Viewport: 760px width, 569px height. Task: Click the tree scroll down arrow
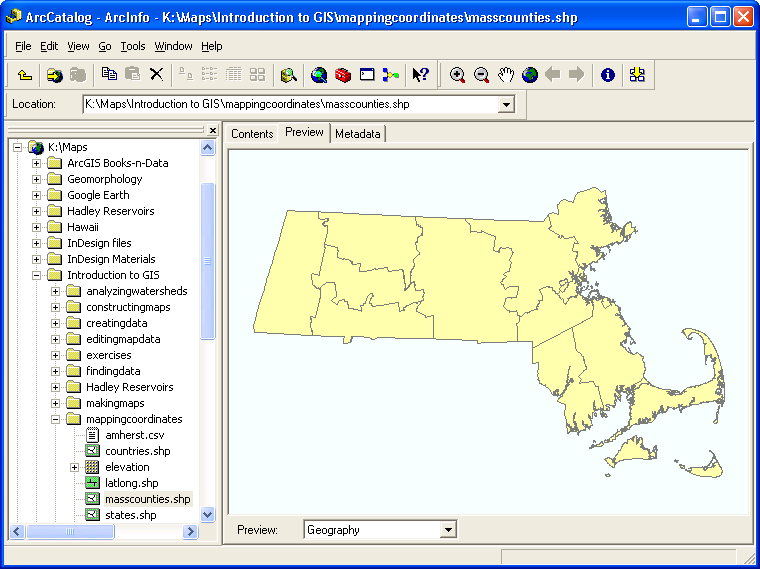coord(207,514)
